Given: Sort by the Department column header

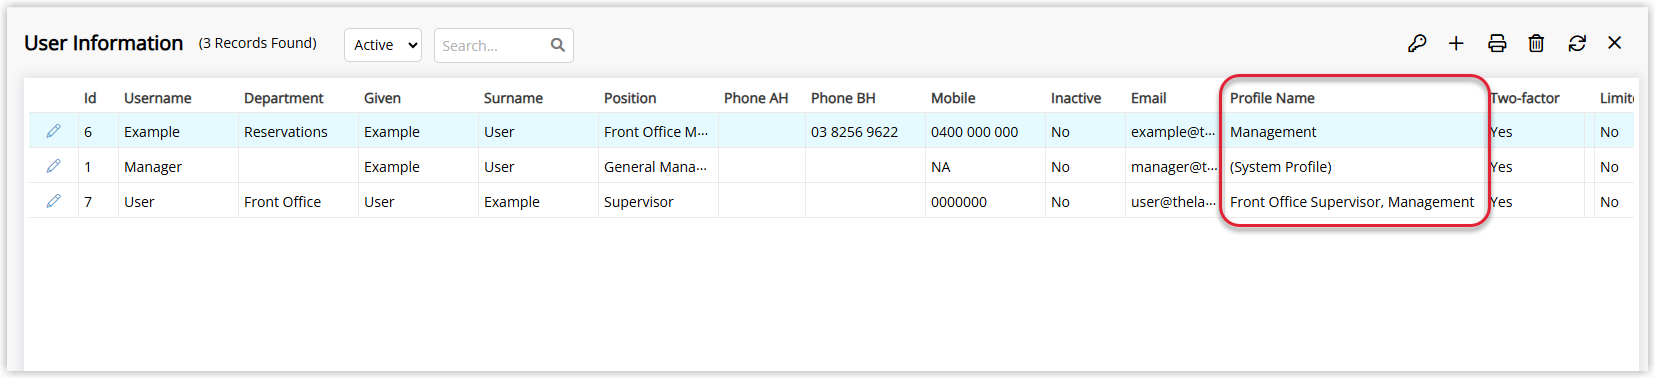Looking at the screenshot, I should point(284,98).
